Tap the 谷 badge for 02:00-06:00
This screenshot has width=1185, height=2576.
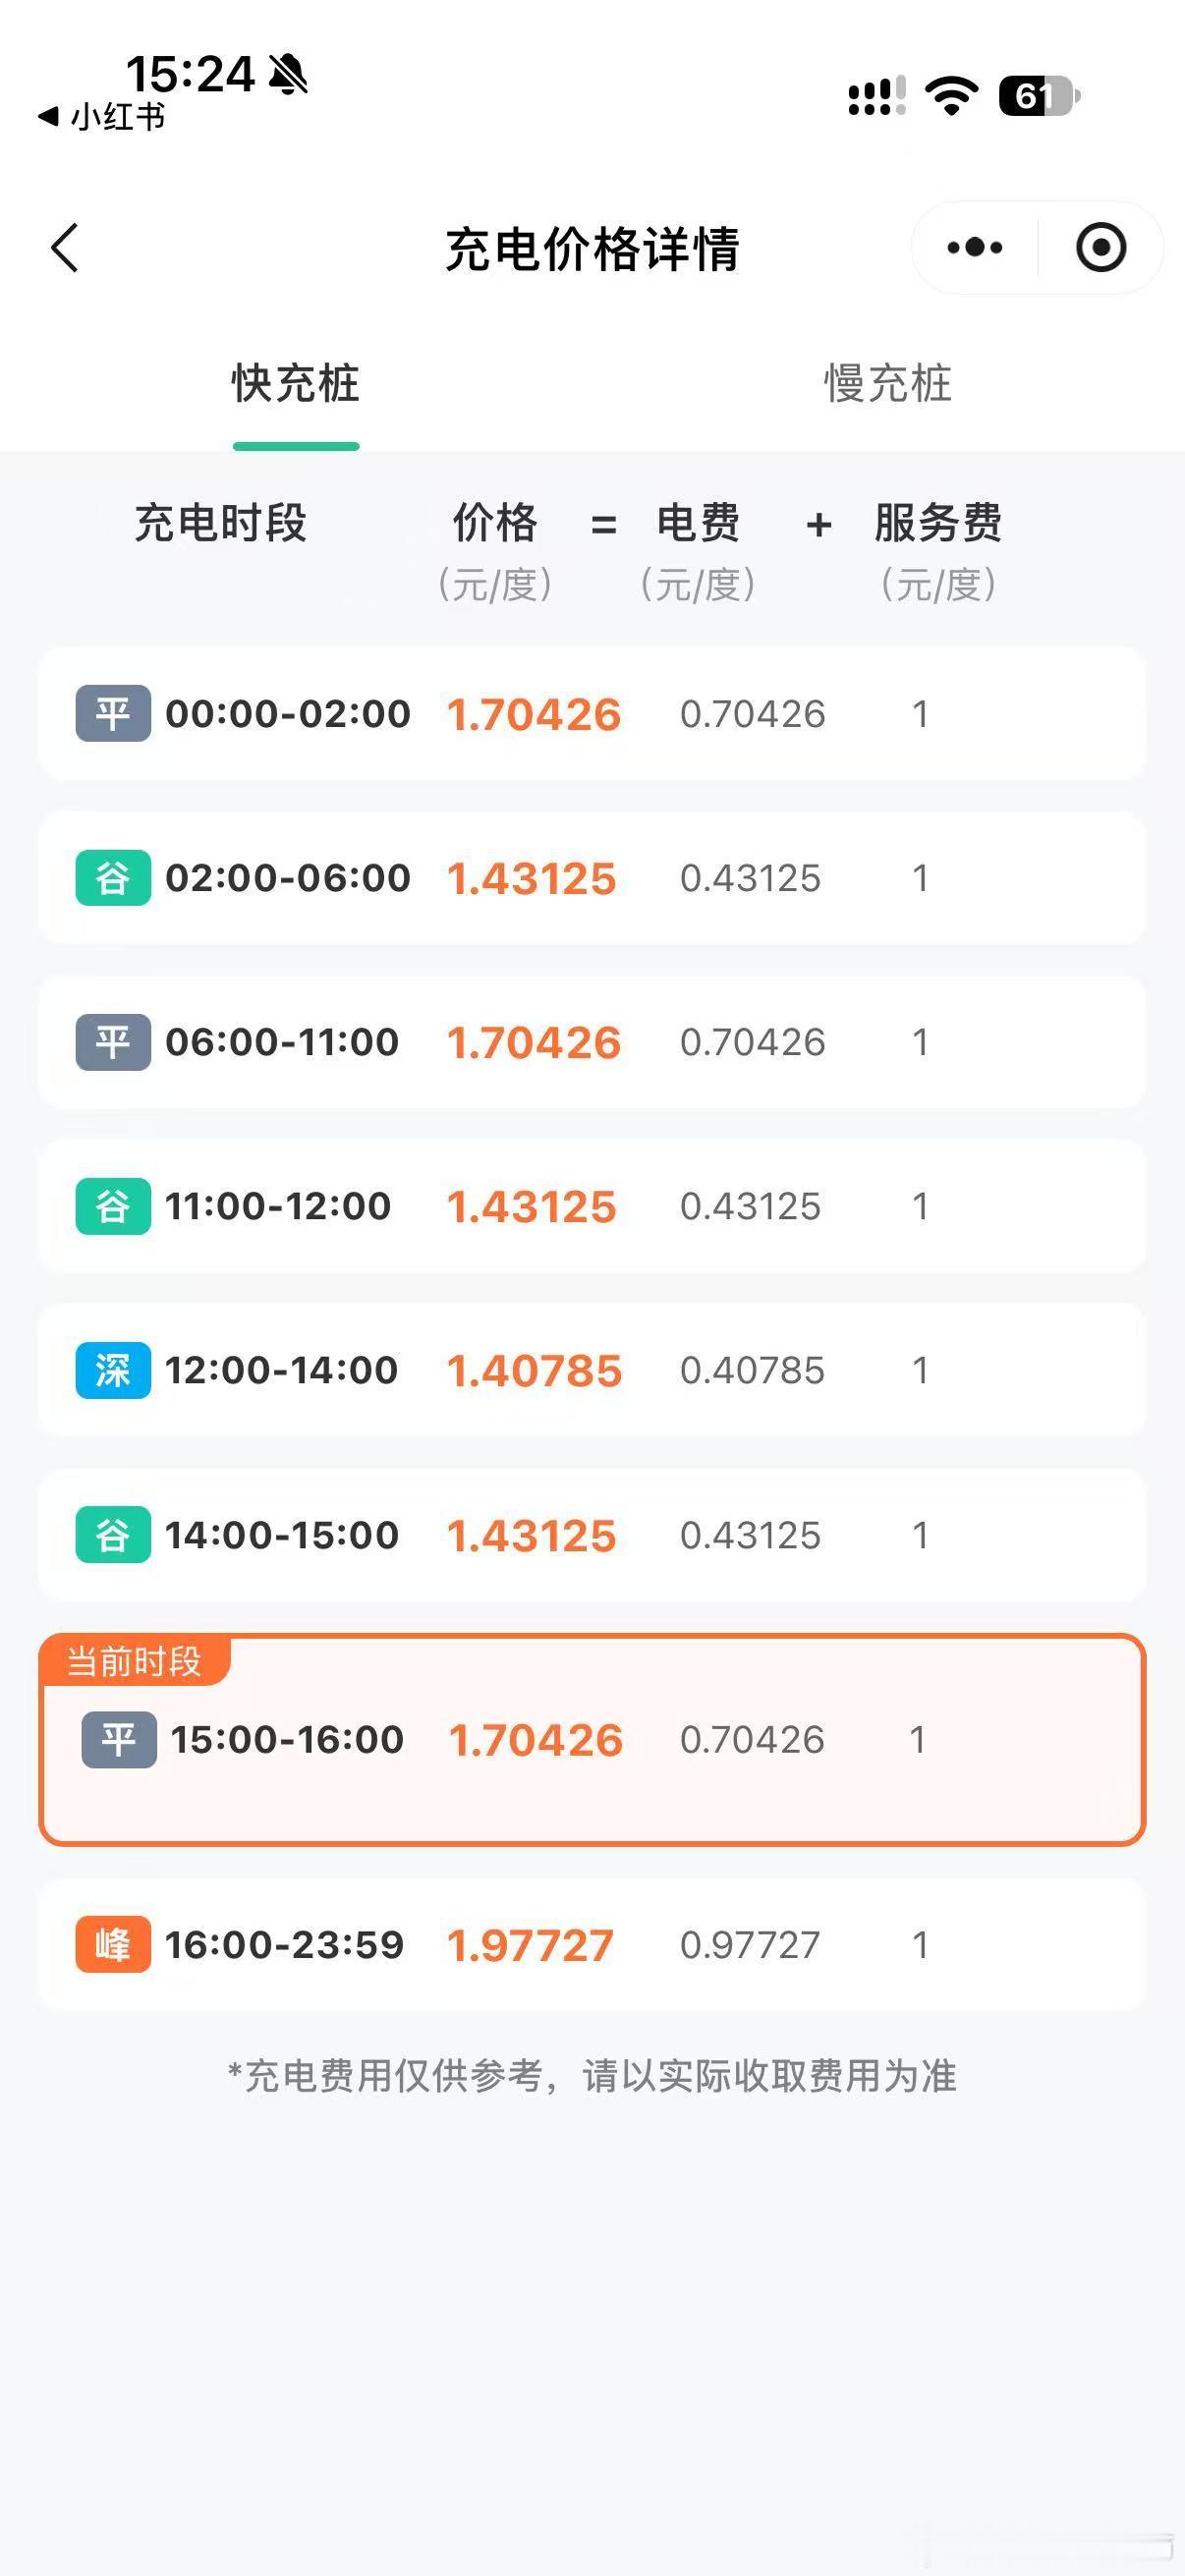(x=113, y=877)
